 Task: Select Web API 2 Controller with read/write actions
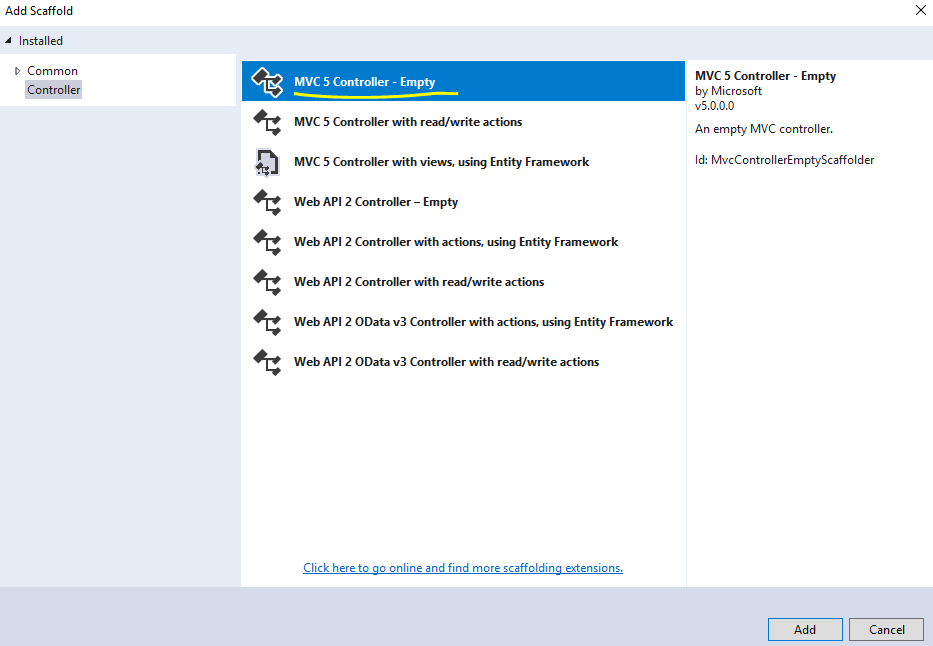(x=463, y=281)
